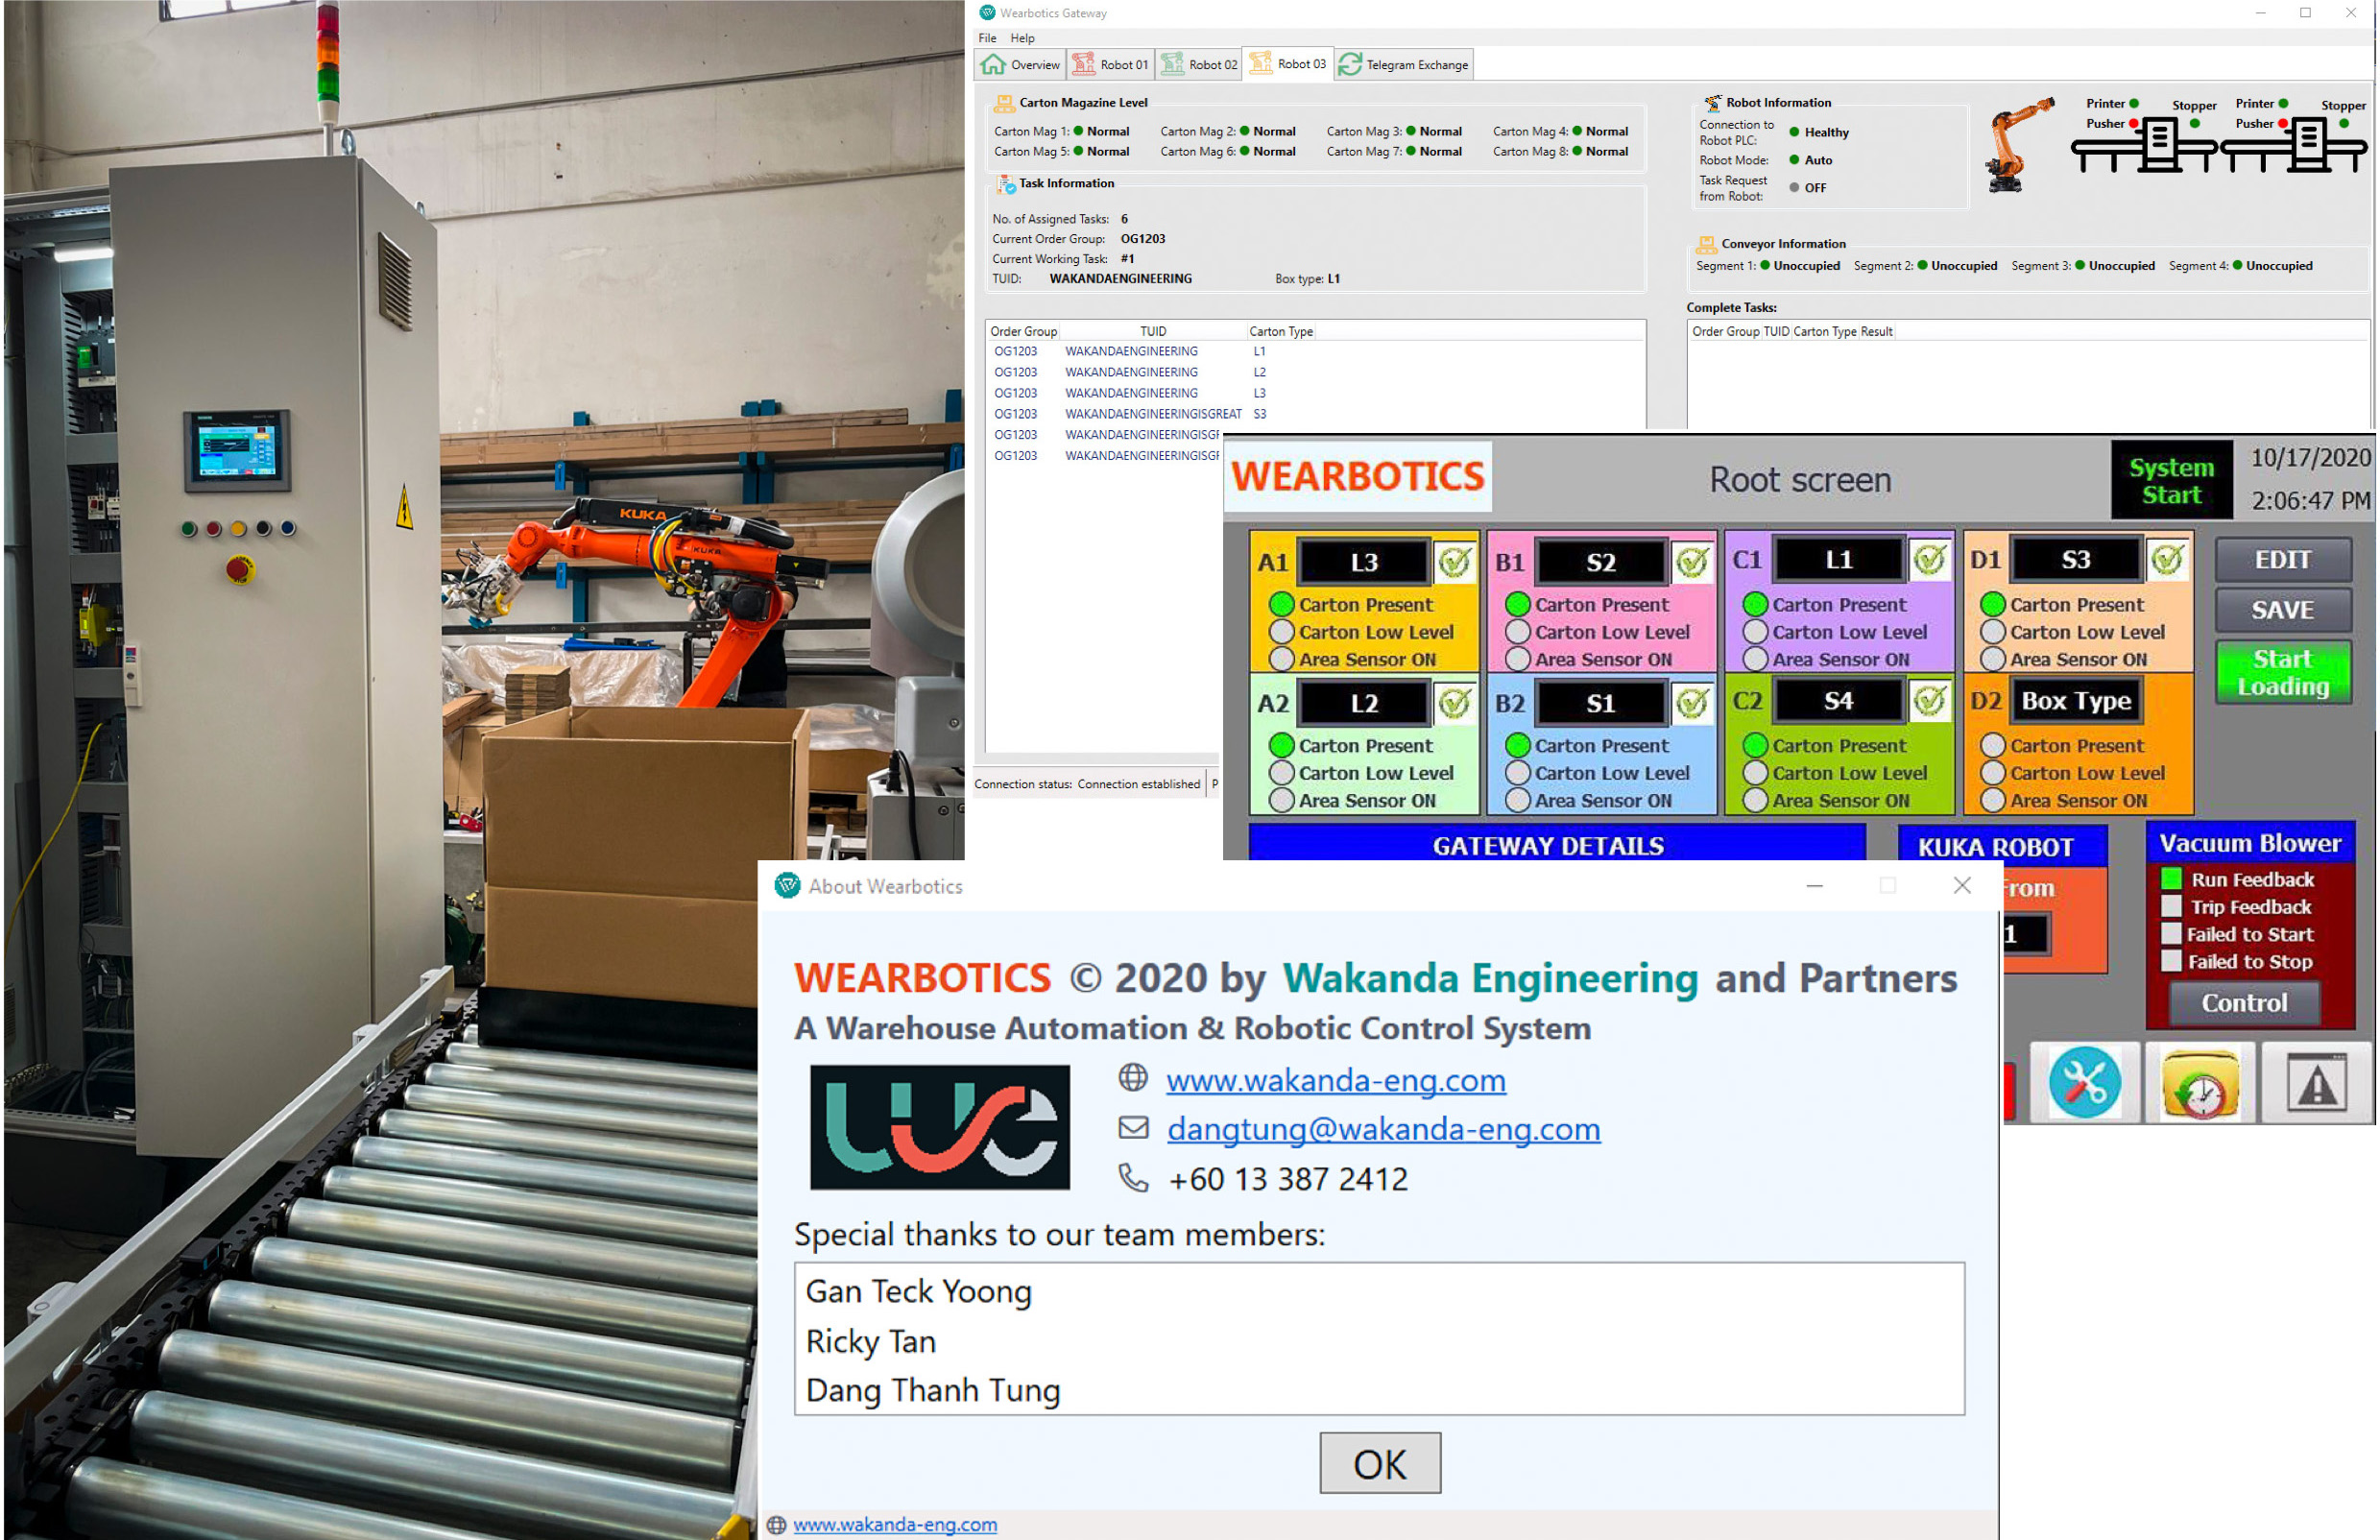This screenshot has width=2380, height=1540.
Task: Switch to the Robot 01 tab
Action: tap(1111, 65)
